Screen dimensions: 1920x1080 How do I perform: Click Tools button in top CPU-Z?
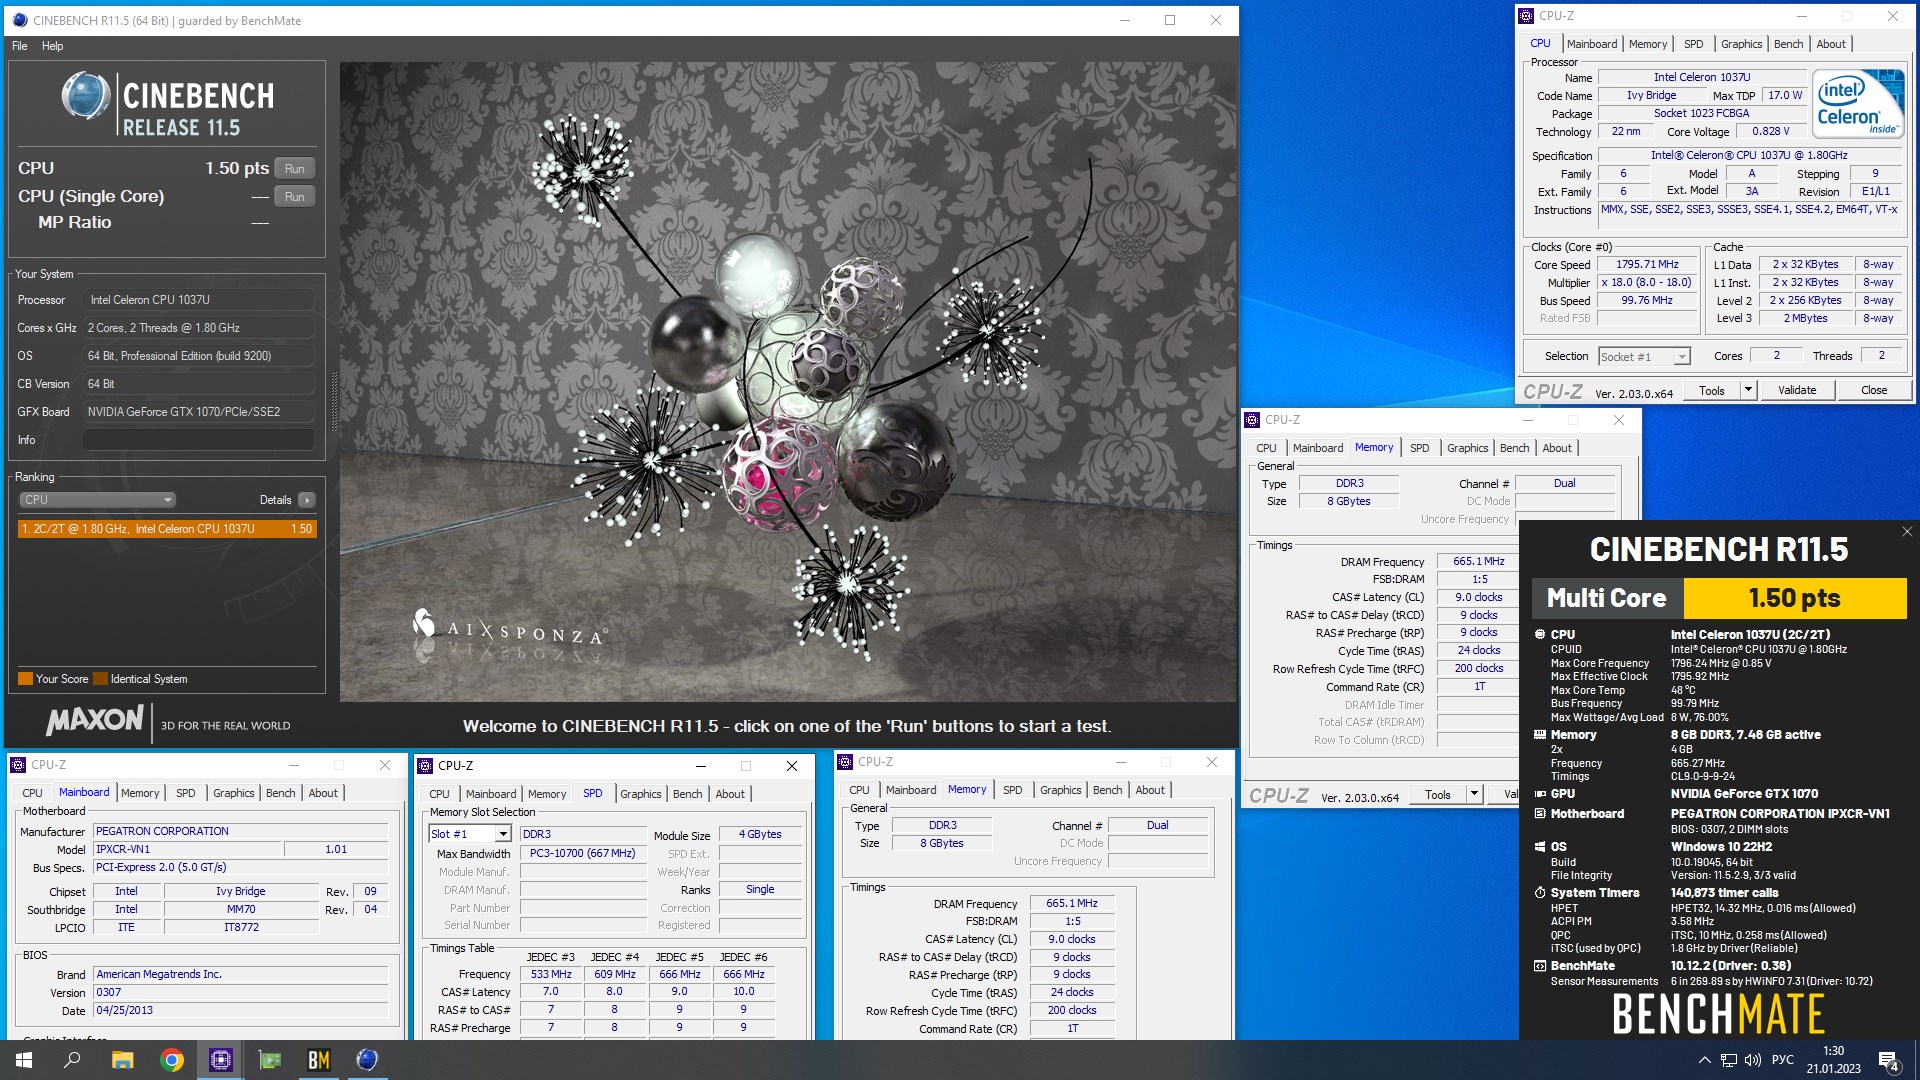pyautogui.click(x=1711, y=390)
